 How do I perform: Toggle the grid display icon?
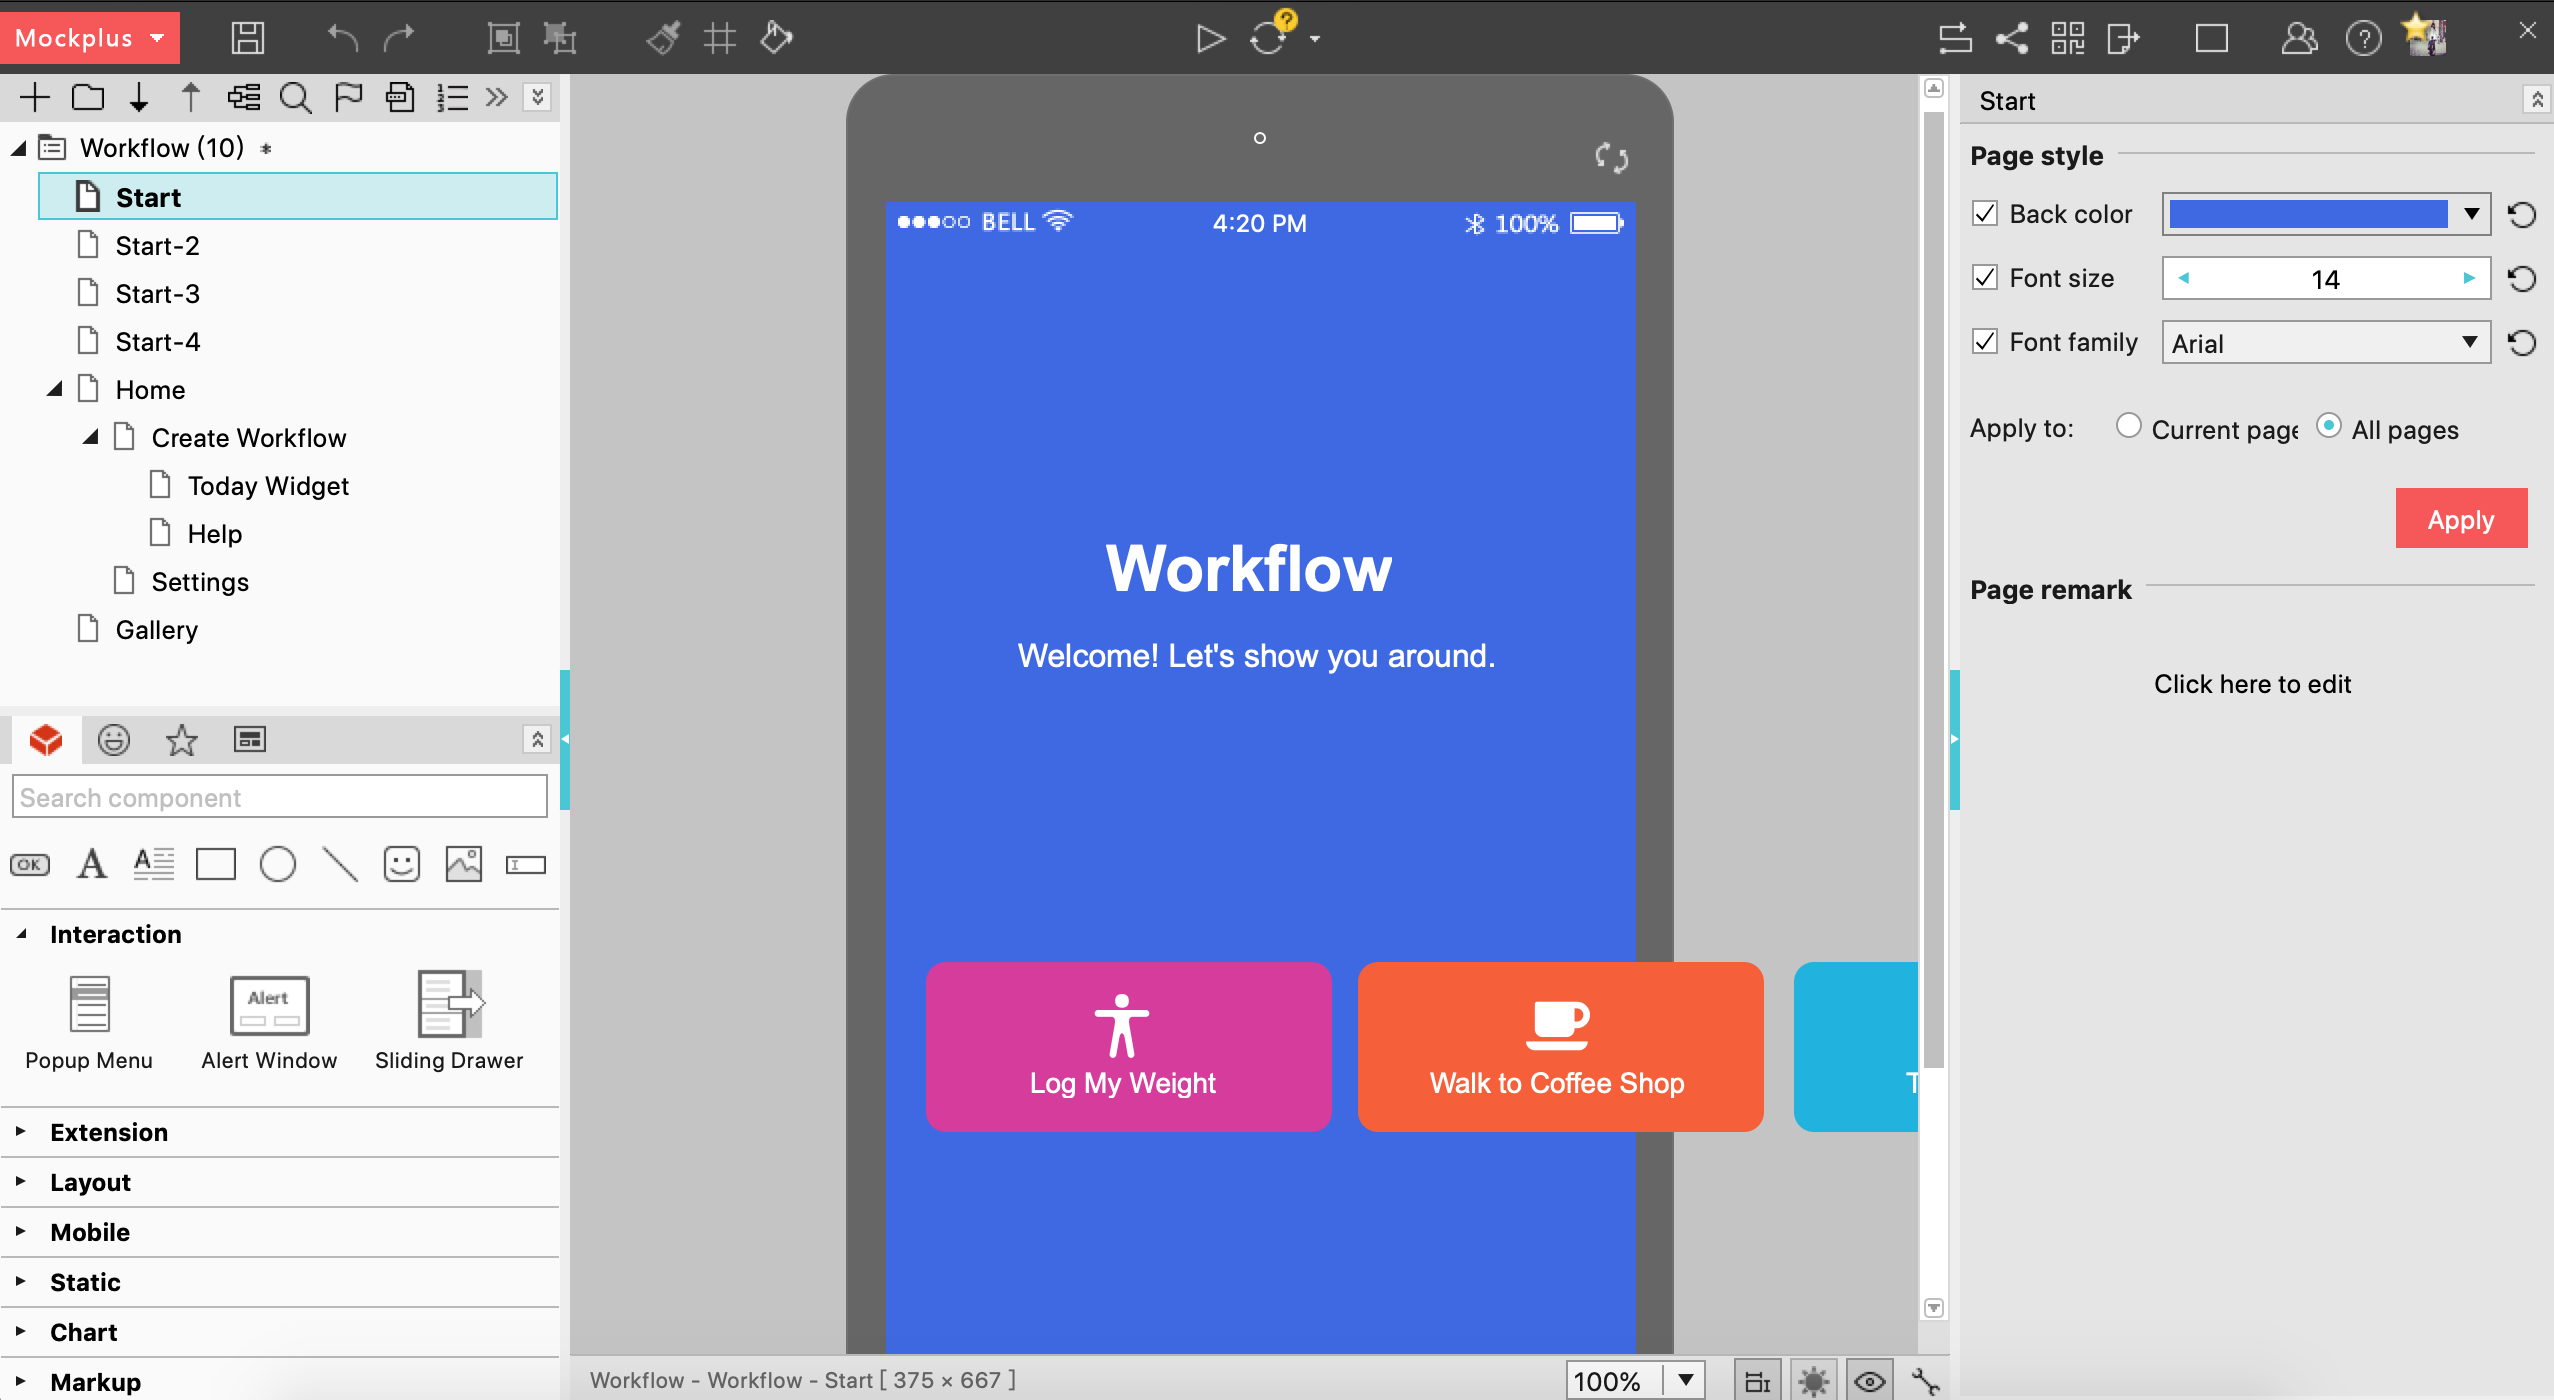(x=719, y=38)
